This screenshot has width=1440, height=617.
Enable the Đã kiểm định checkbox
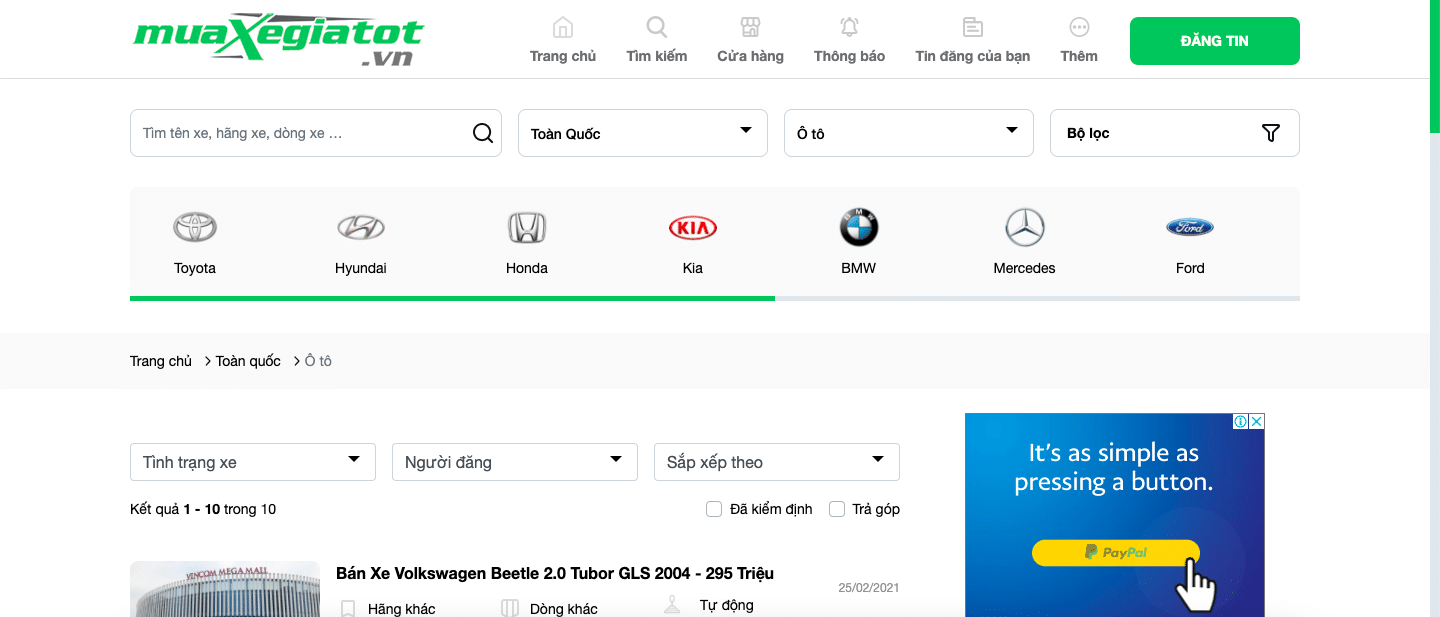pos(714,509)
